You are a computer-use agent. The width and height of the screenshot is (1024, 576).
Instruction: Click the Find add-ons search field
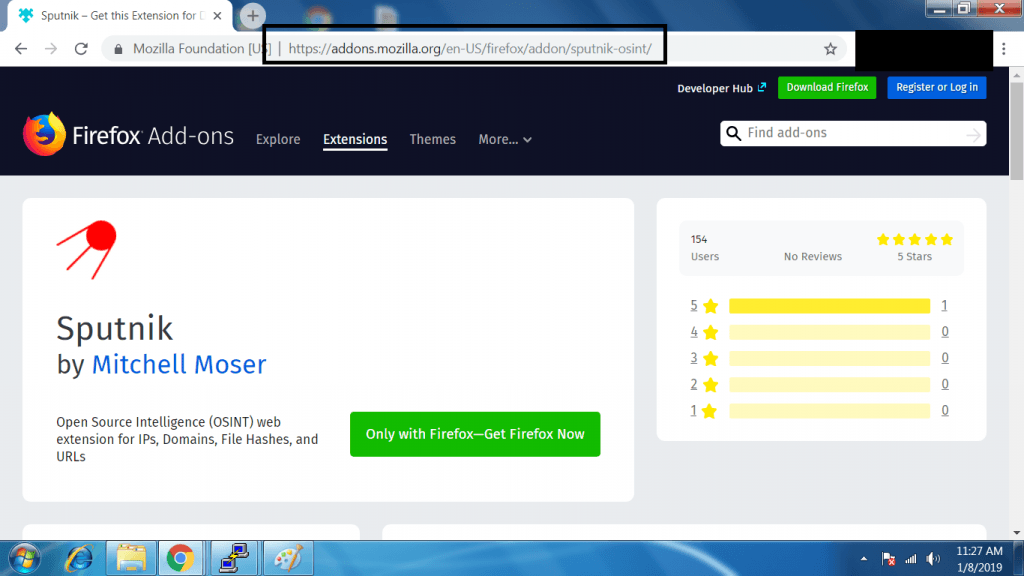(853, 133)
